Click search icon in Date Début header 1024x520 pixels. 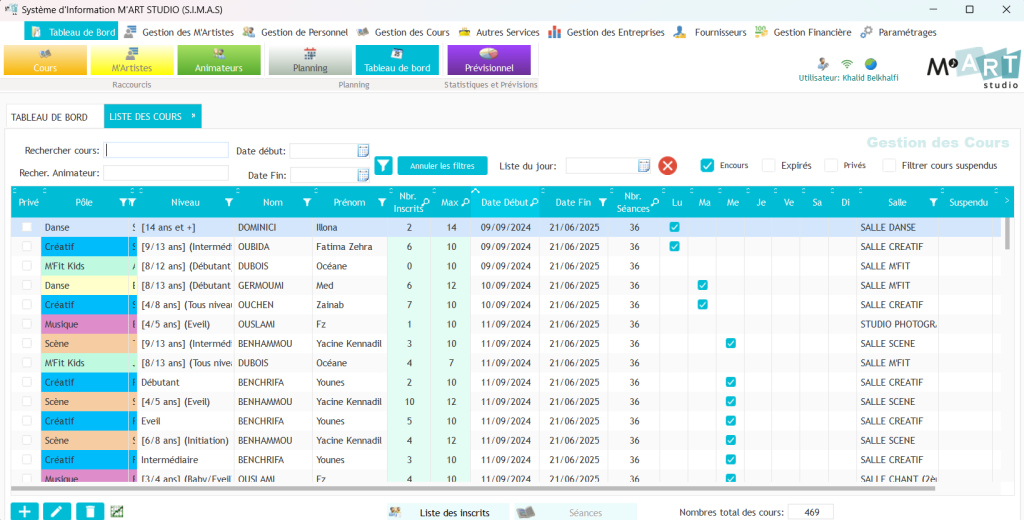(x=534, y=203)
